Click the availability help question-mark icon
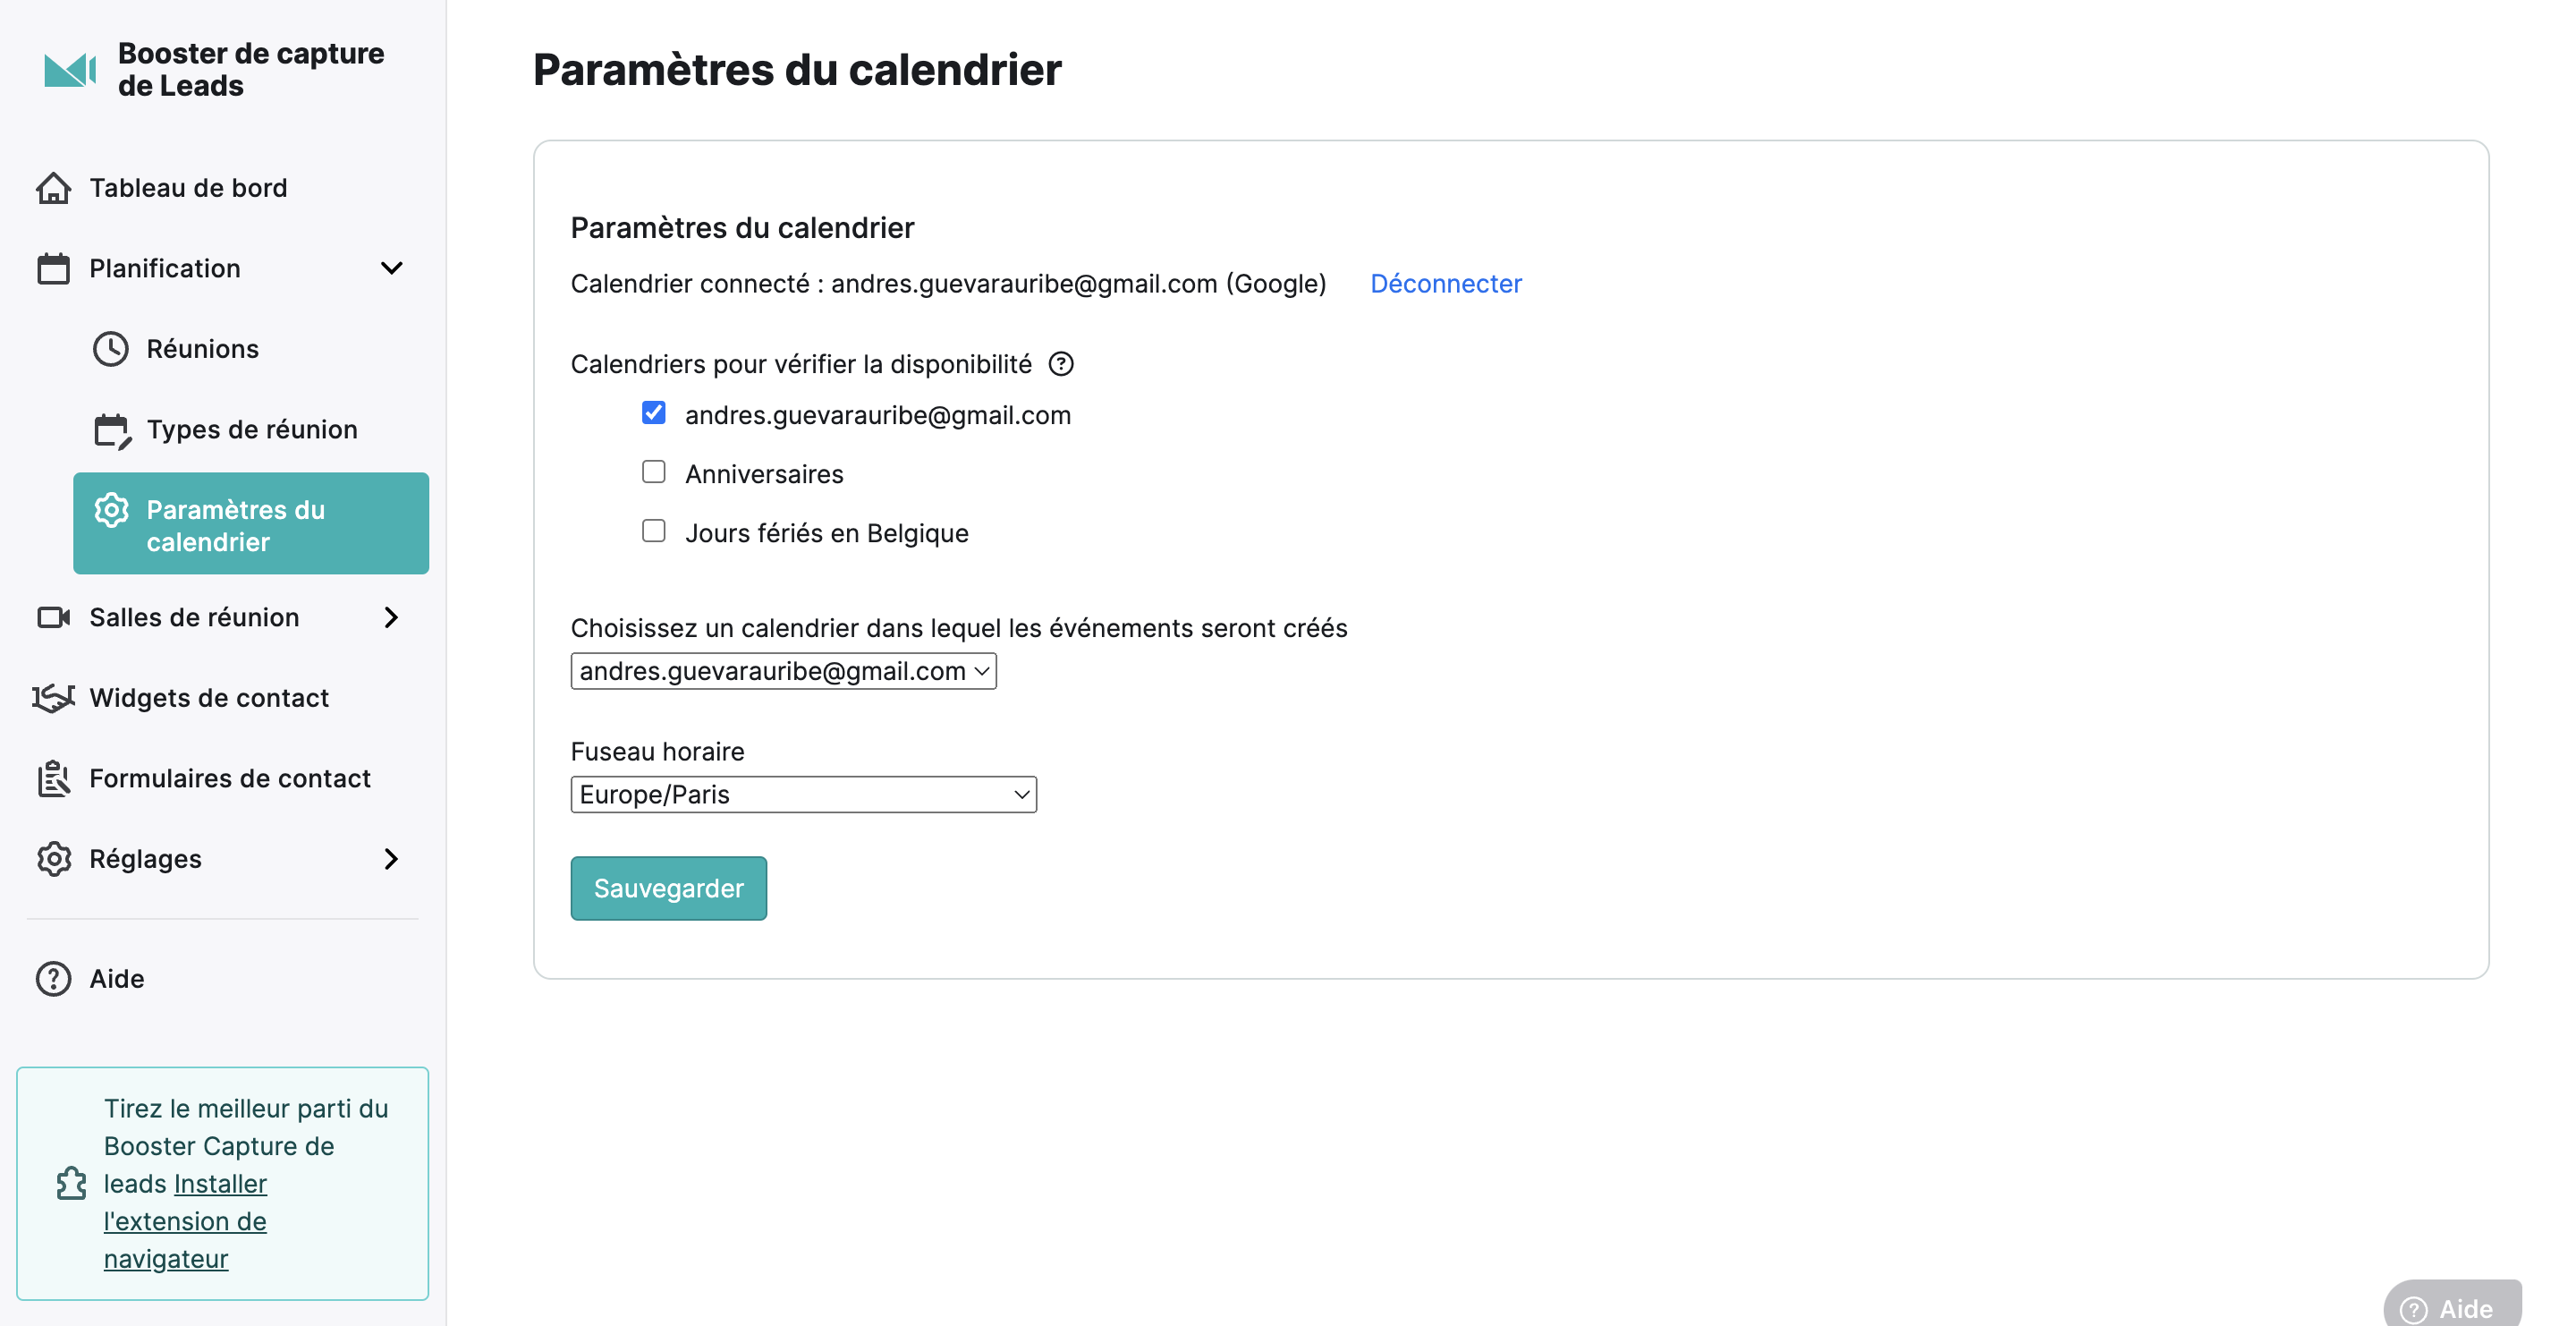 (x=1061, y=364)
